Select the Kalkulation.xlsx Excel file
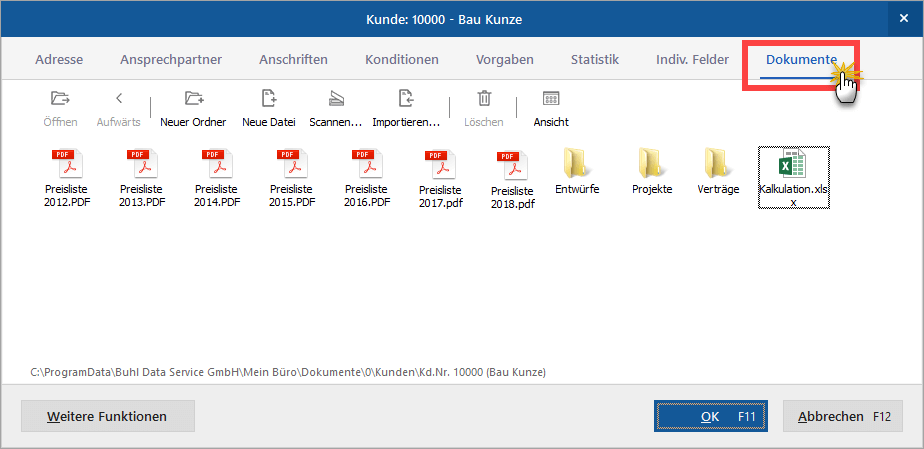Image resolution: width=924 pixels, height=449 pixels. point(793,177)
